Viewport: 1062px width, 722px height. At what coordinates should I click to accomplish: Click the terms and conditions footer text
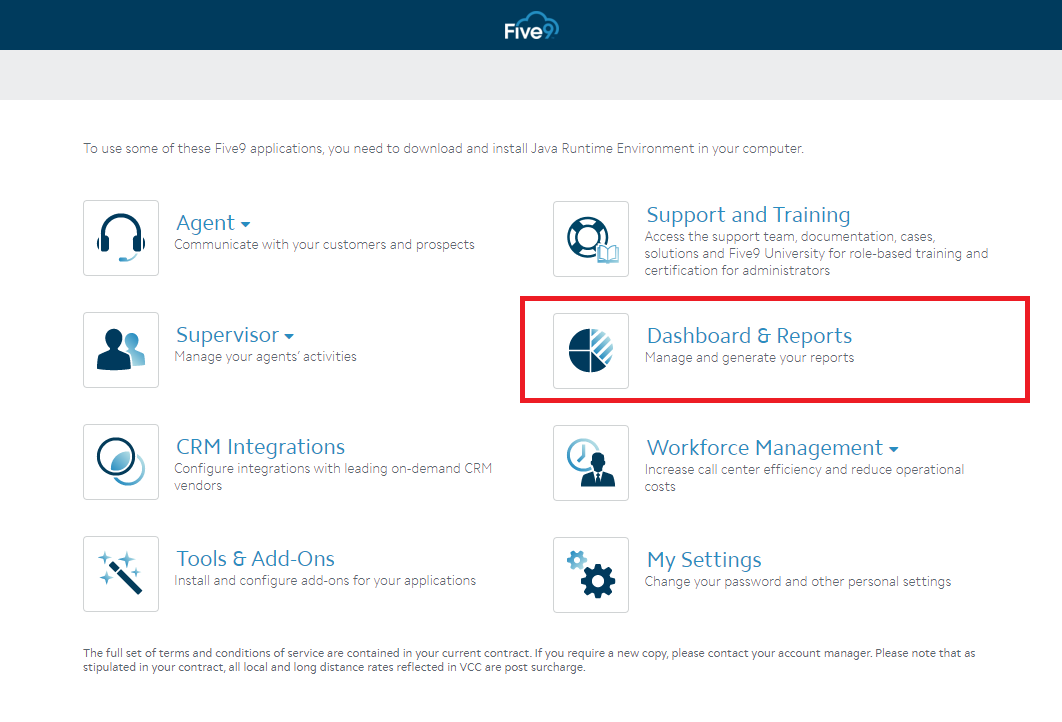click(x=529, y=660)
